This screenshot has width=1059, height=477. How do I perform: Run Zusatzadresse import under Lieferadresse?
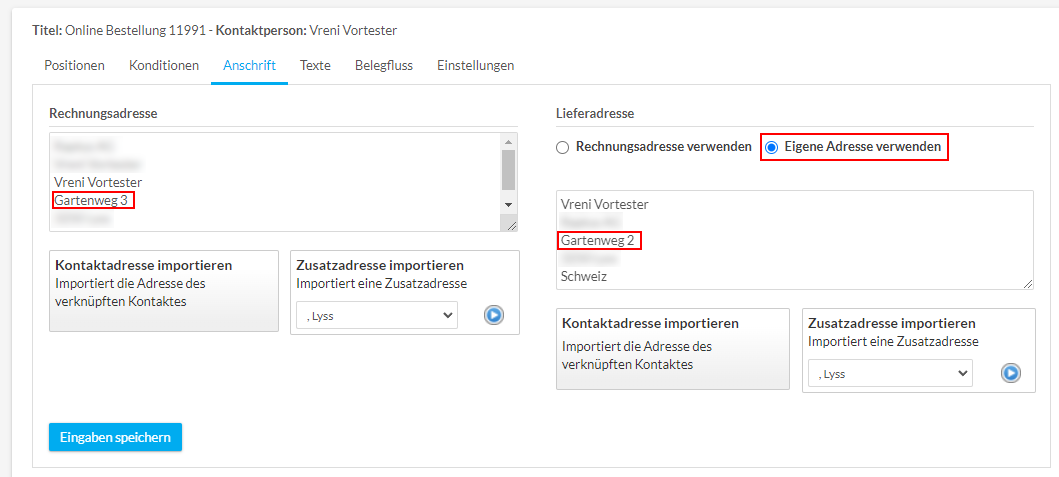pyautogui.click(x=1010, y=373)
